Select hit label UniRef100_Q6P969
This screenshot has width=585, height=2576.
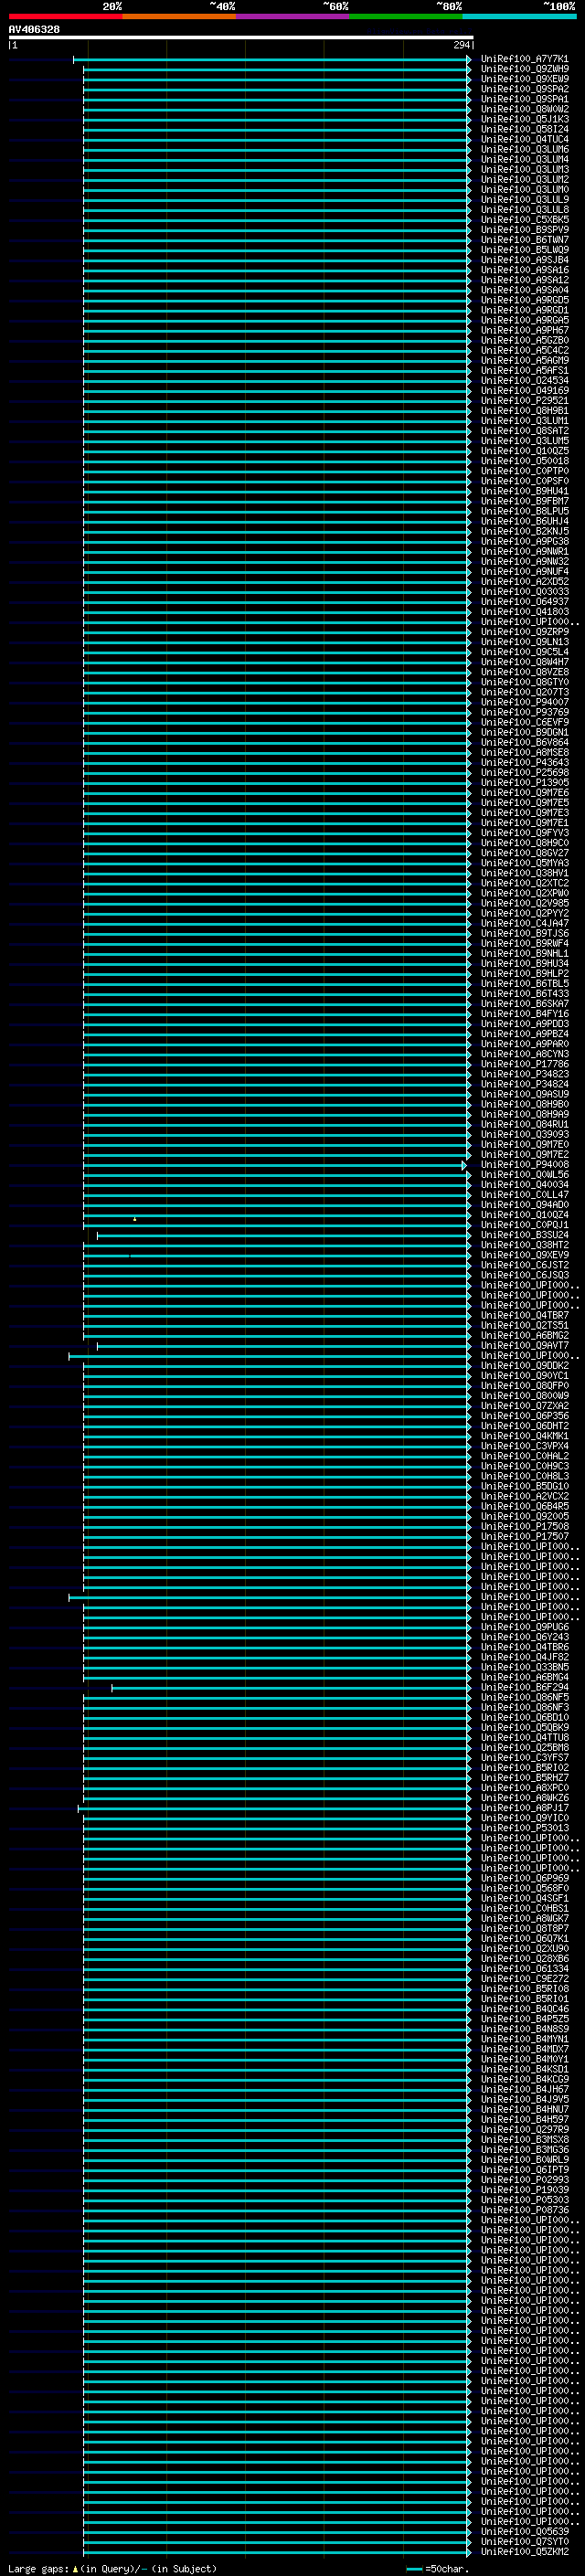(524, 1879)
